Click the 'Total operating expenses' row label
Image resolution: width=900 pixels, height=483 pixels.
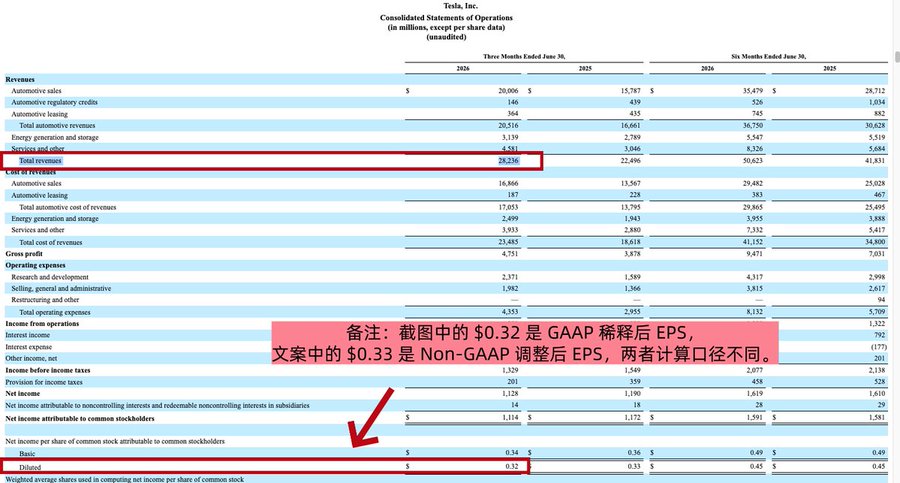55,312
